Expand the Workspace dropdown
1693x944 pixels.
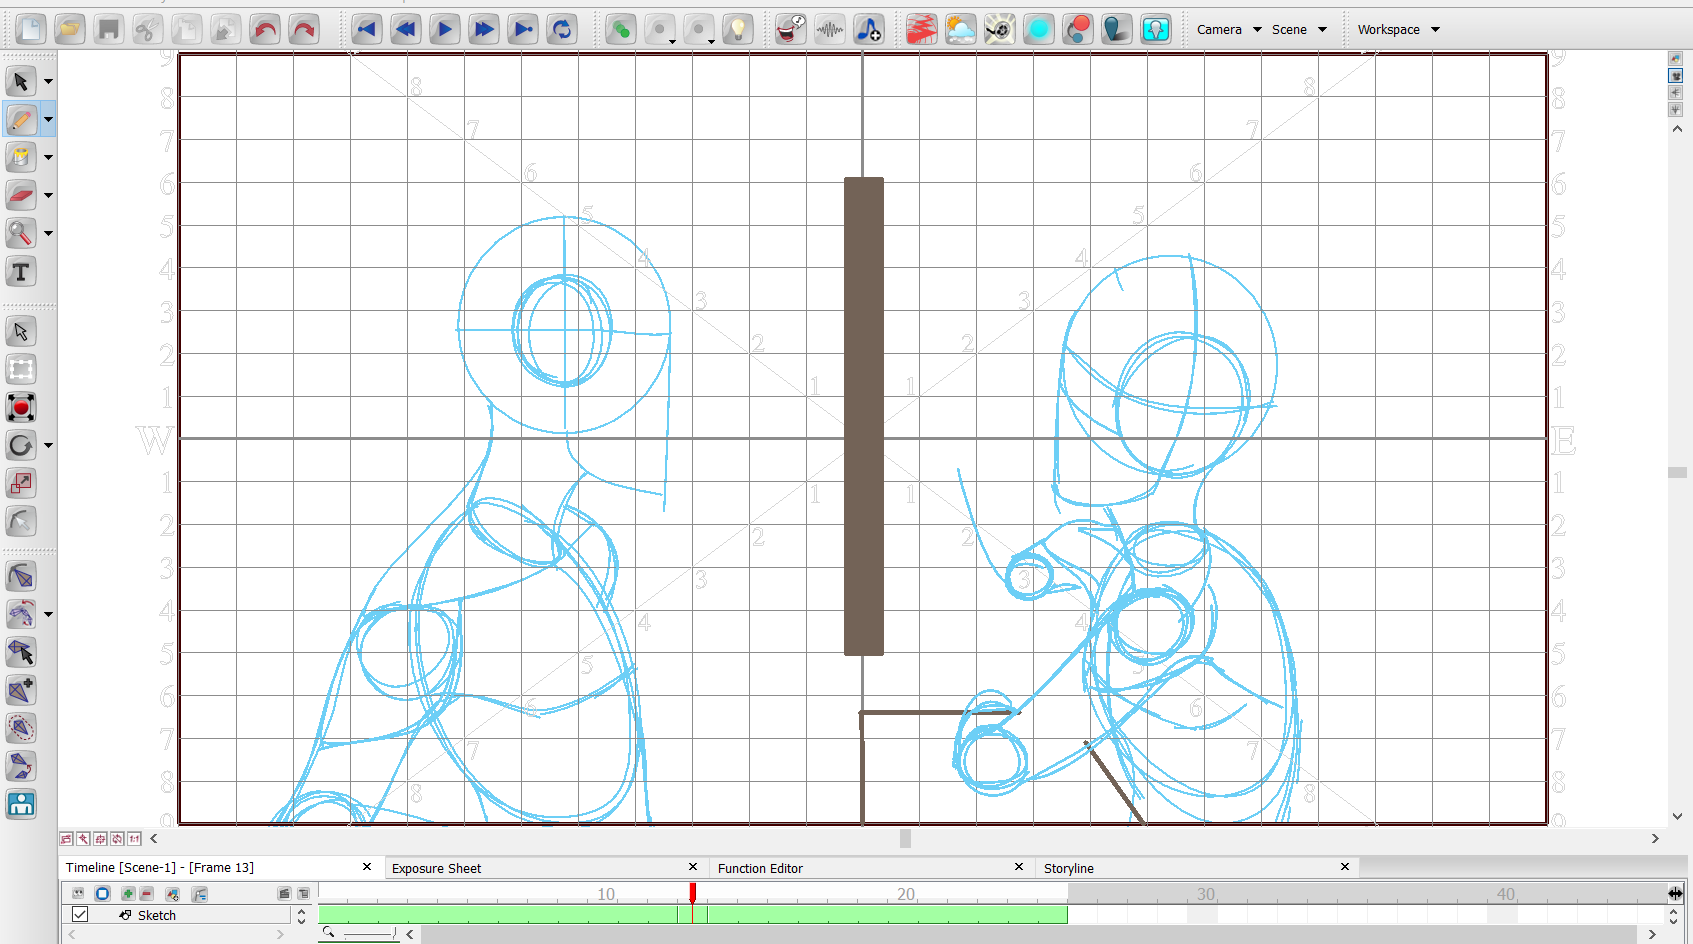coord(1398,30)
